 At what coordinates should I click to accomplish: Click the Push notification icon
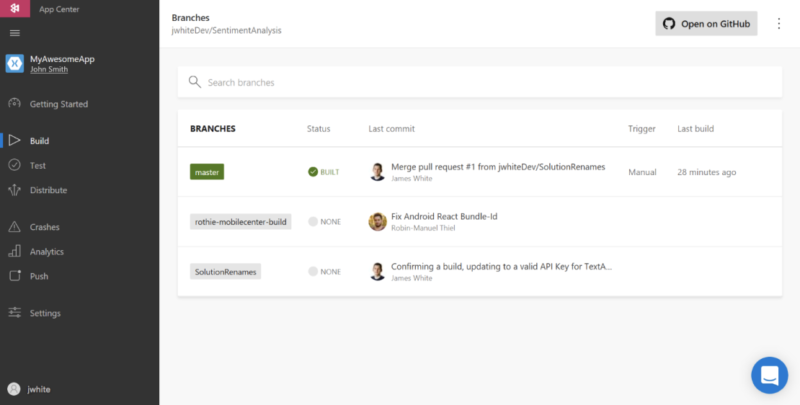[14, 276]
